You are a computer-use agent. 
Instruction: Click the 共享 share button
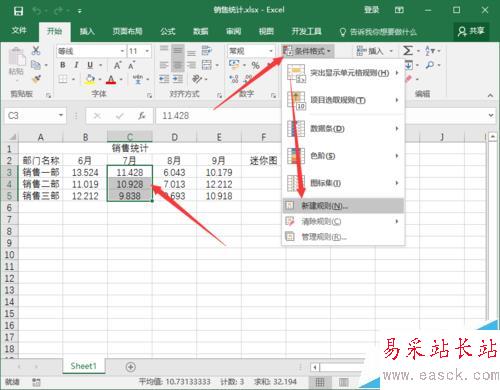(x=471, y=32)
